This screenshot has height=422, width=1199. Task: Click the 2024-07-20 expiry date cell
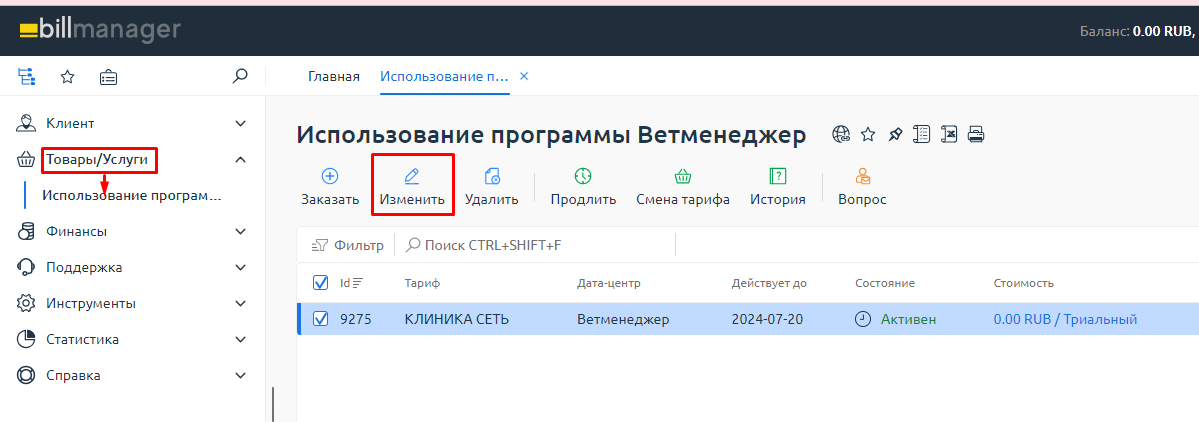(767, 320)
